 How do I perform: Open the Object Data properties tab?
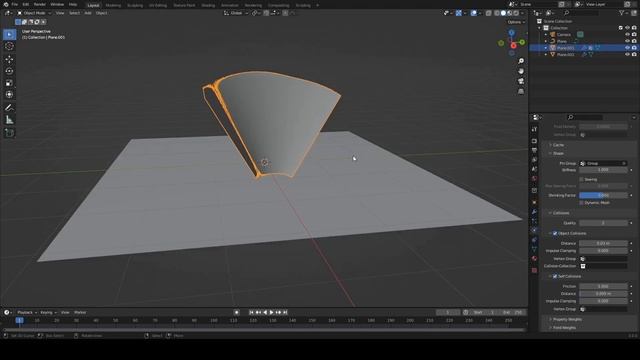click(x=534, y=249)
